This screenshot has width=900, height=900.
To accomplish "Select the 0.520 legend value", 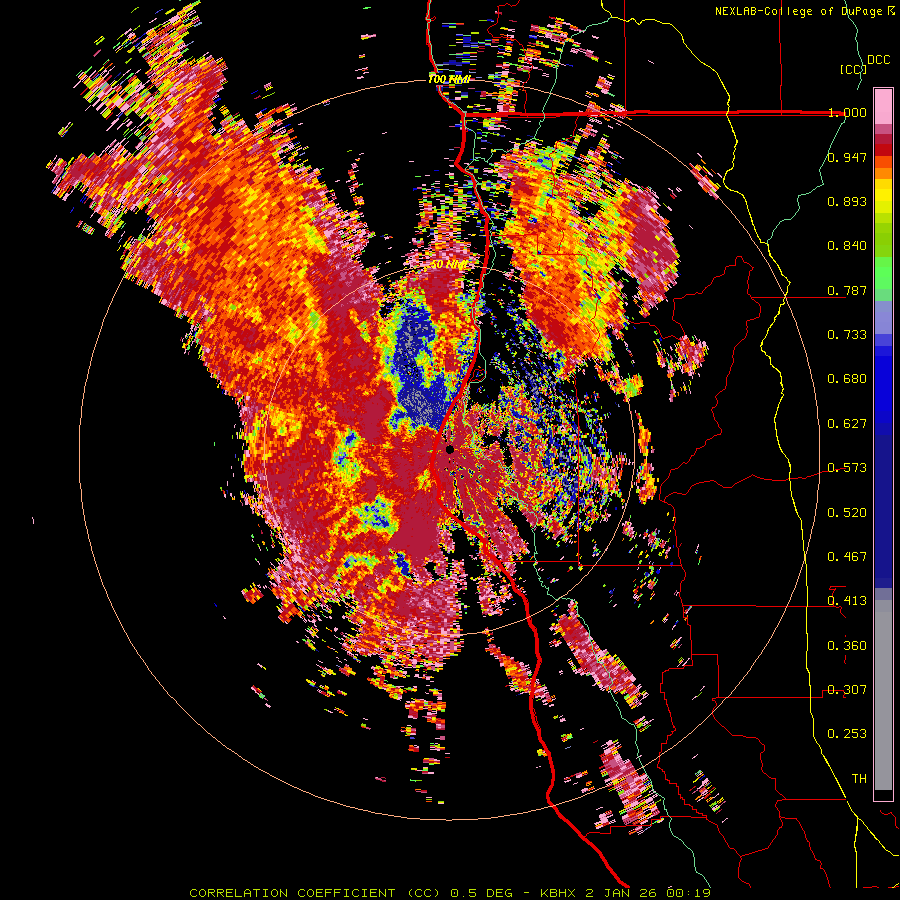I will (847, 513).
